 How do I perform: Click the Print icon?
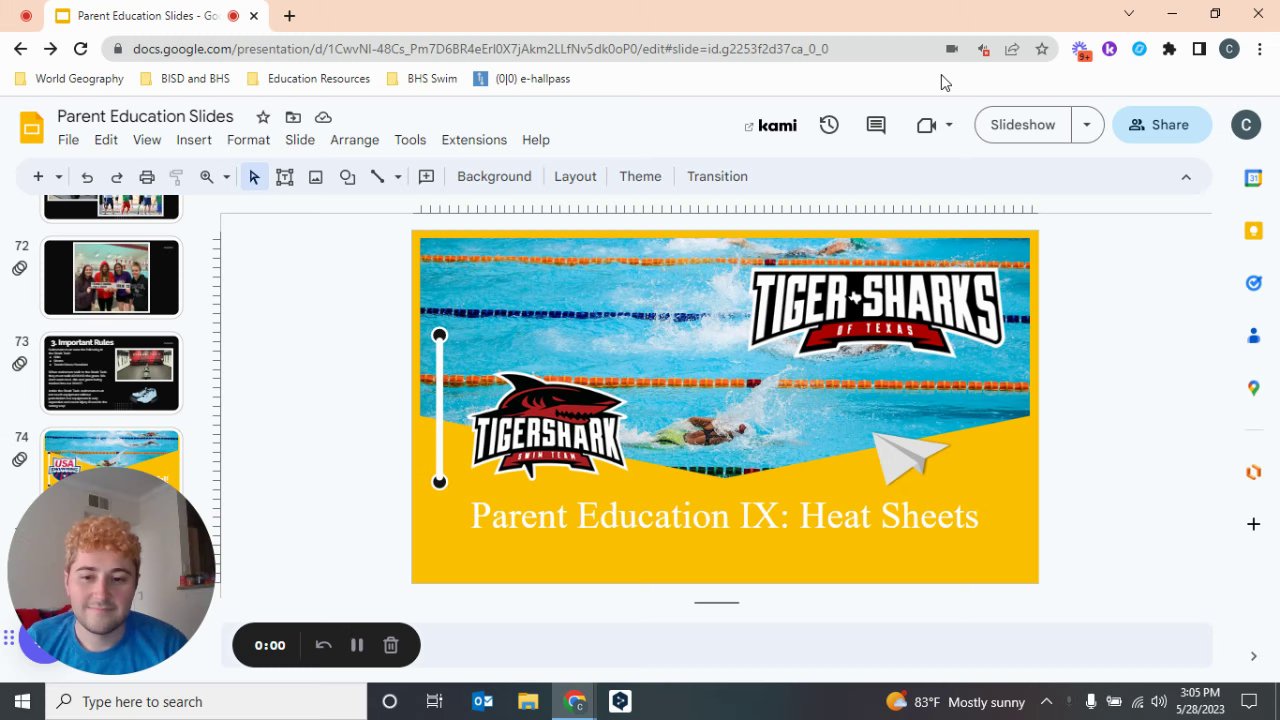click(x=147, y=177)
